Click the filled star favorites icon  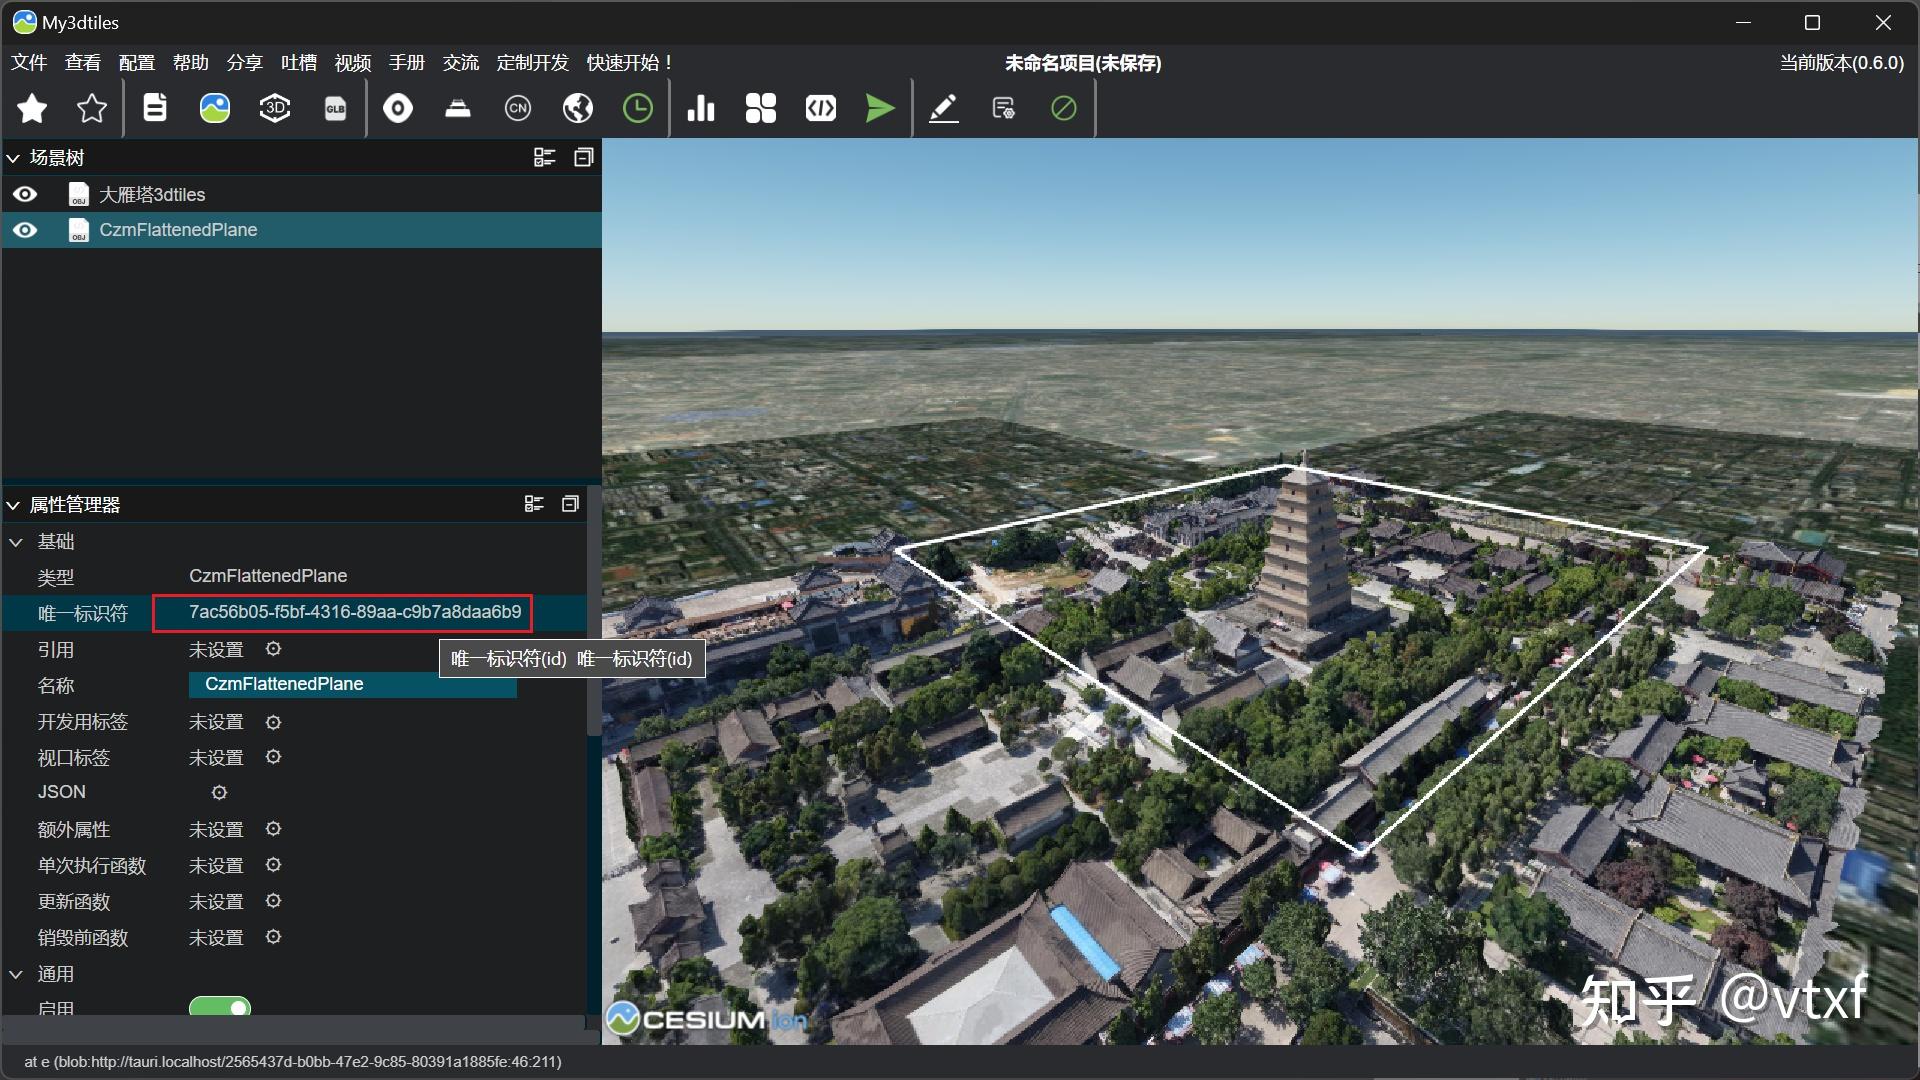tap(32, 108)
